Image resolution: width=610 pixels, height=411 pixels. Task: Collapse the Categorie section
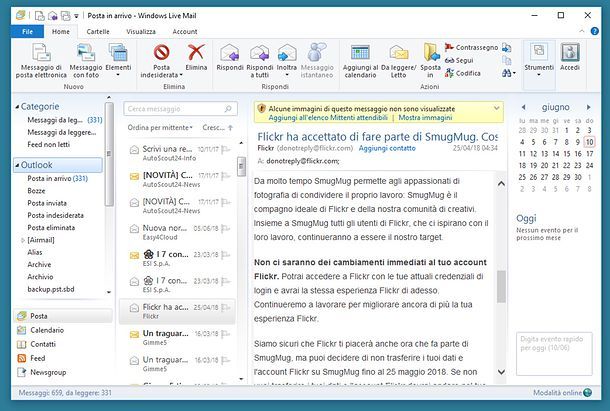coord(17,107)
